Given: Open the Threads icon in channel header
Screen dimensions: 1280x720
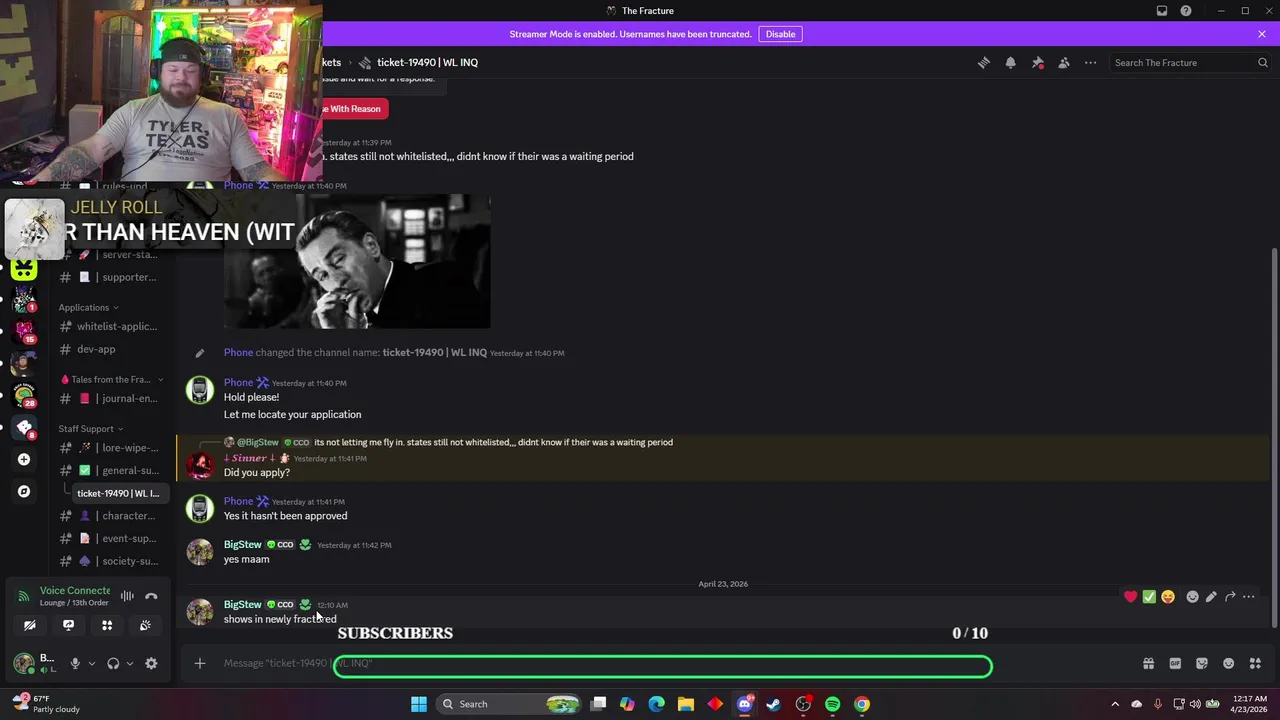Looking at the screenshot, I should (x=984, y=62).
